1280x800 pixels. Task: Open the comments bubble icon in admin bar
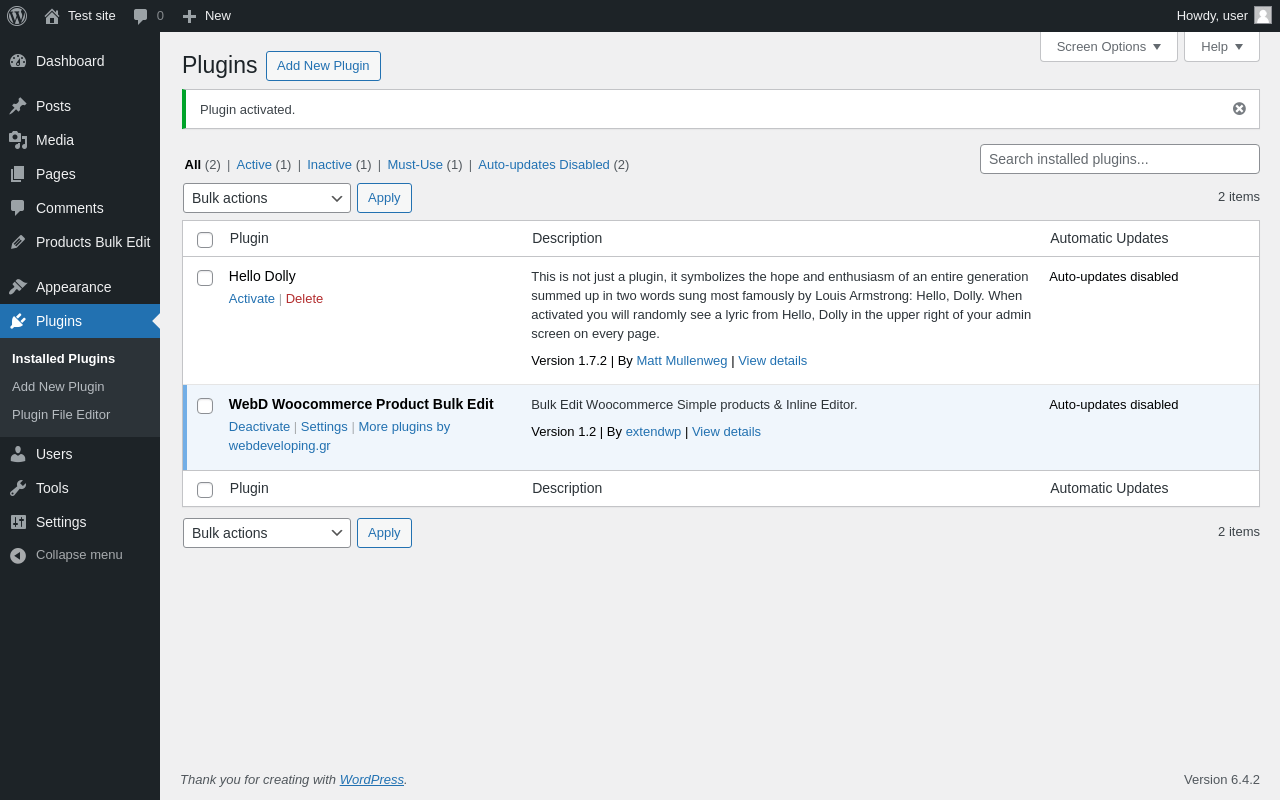click(141, 16)
